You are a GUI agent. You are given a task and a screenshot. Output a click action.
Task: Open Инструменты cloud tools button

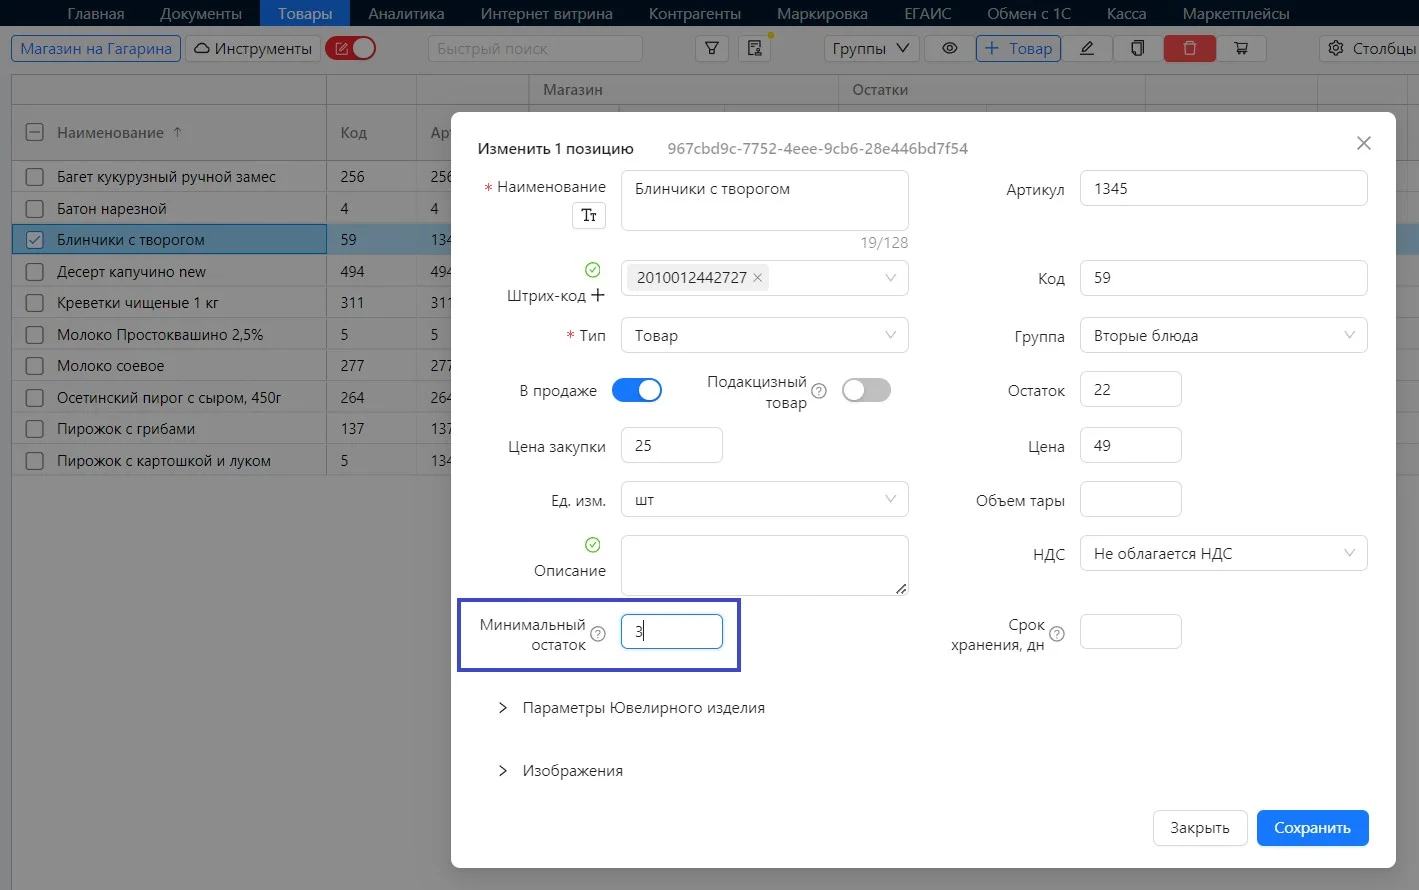pyautogui.click(x=253, y=48)
